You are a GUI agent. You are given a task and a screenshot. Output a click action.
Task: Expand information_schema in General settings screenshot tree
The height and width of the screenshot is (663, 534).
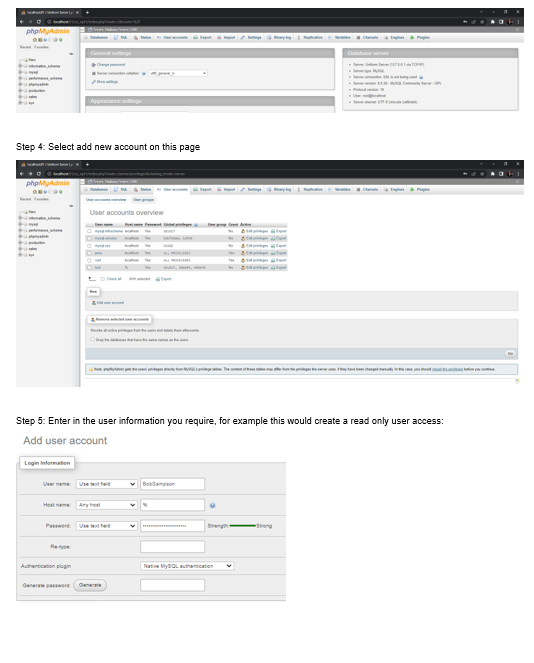click(20, 66)
